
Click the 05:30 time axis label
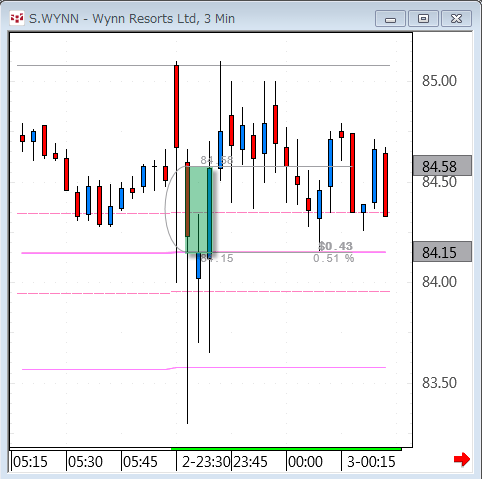click(85, 462)
